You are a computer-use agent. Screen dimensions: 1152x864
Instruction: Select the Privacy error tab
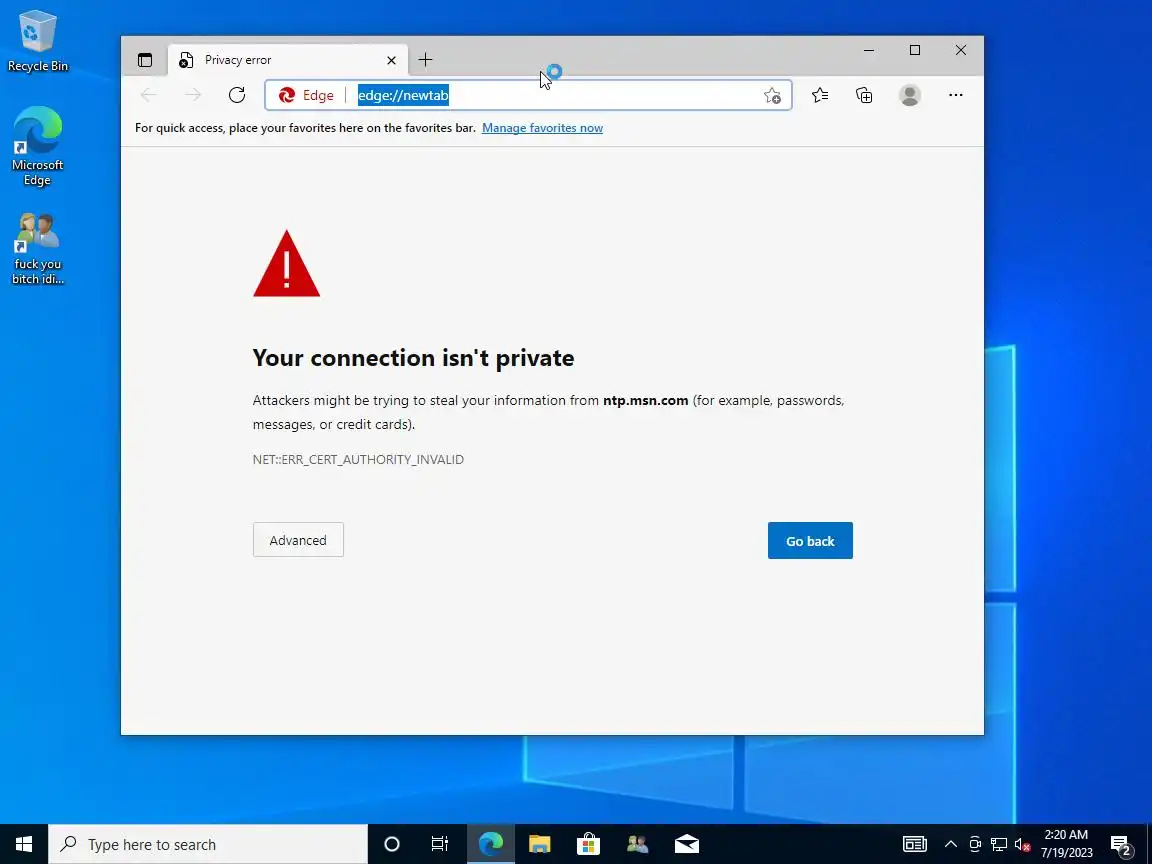[287, 60]
